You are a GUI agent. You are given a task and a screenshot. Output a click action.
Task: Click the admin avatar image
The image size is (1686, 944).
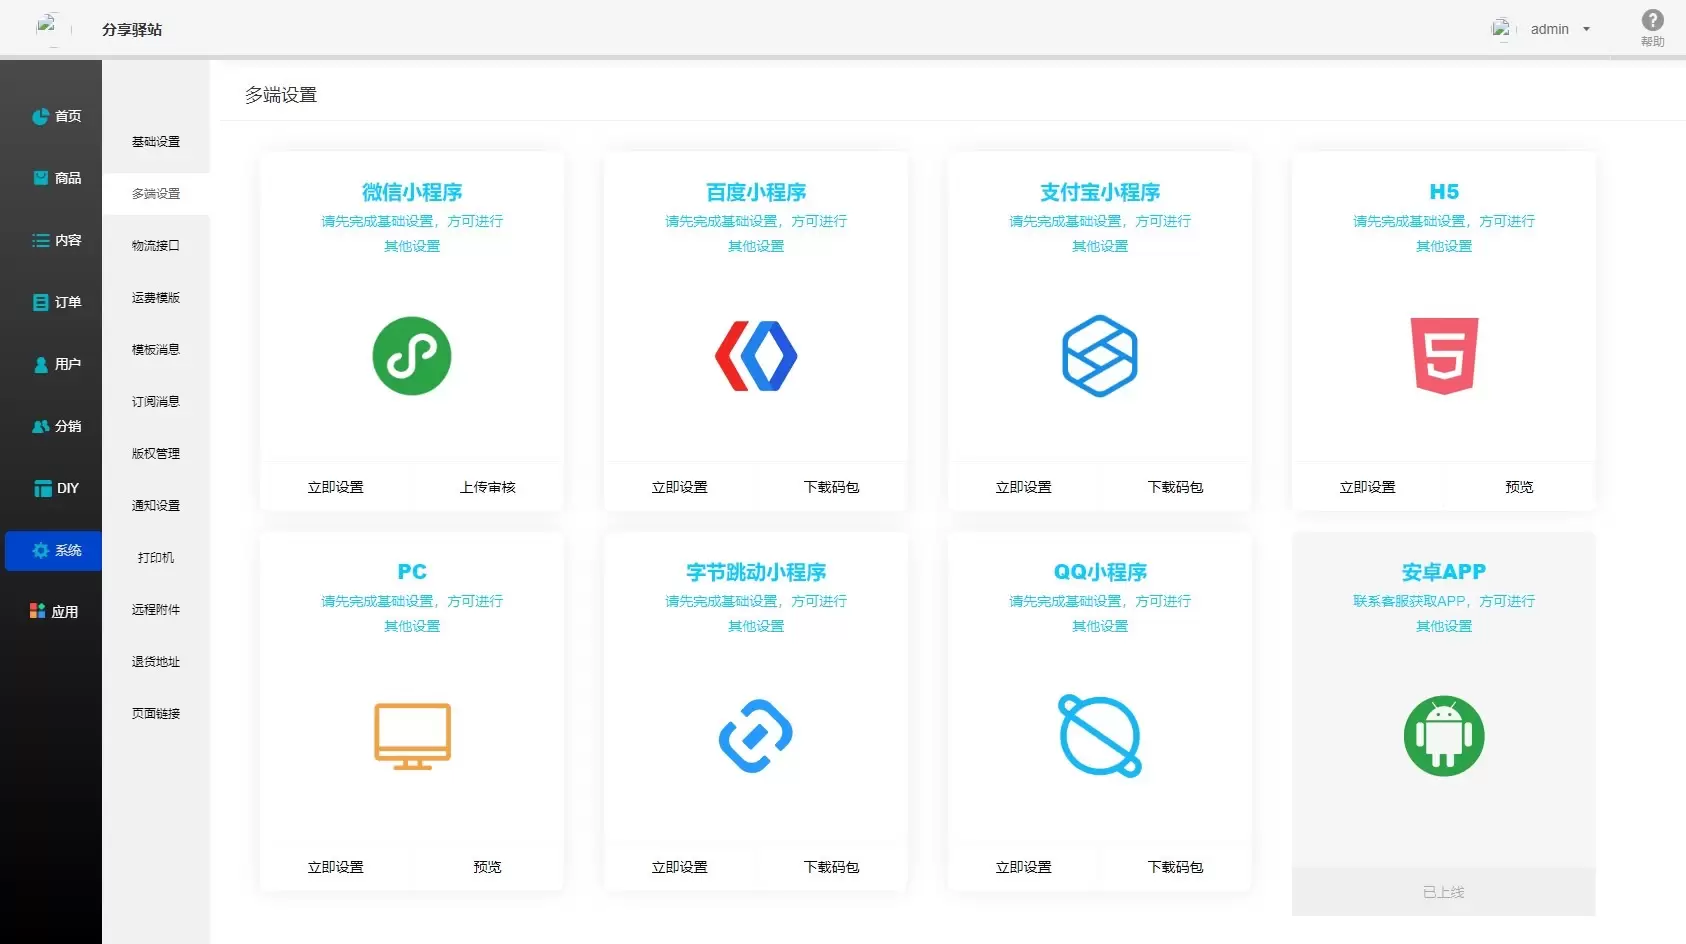pyautogui.click(x=1501, y=29)
